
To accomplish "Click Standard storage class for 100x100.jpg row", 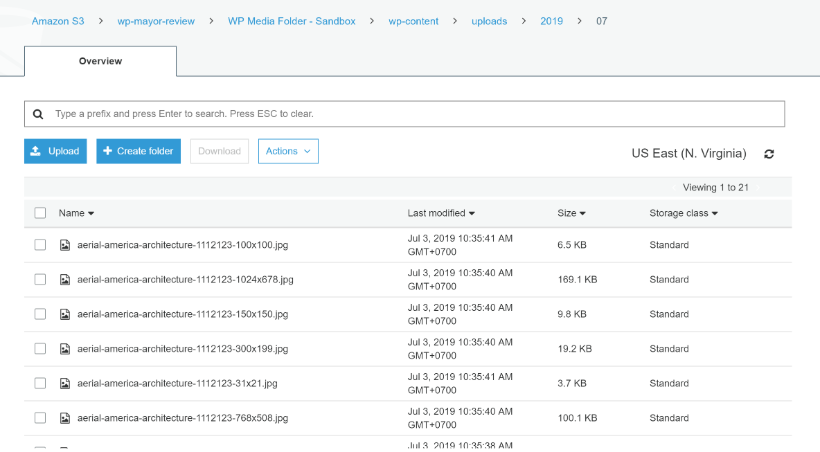I will pos(669,245).
